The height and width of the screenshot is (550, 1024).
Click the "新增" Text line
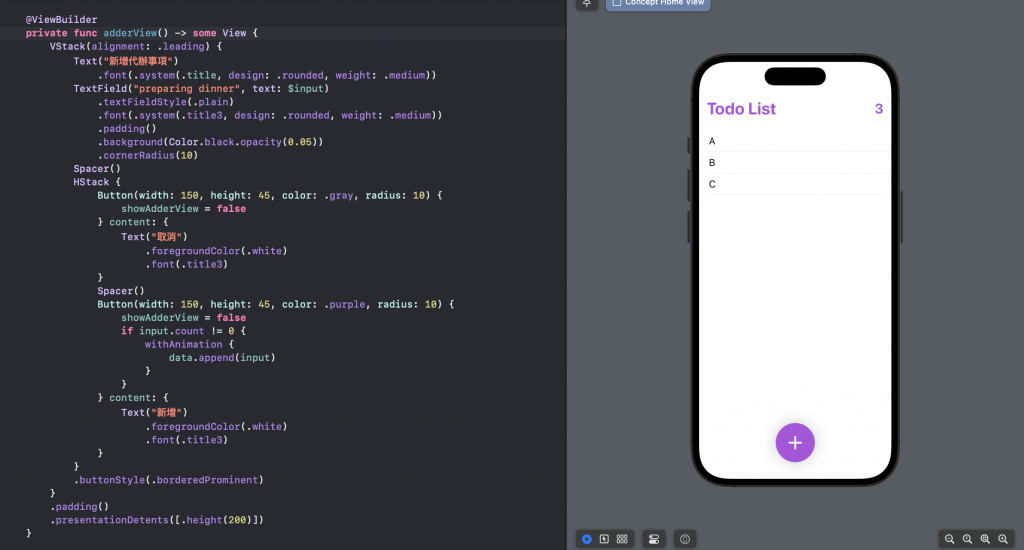pyautogui.click(x=154, y=412)
